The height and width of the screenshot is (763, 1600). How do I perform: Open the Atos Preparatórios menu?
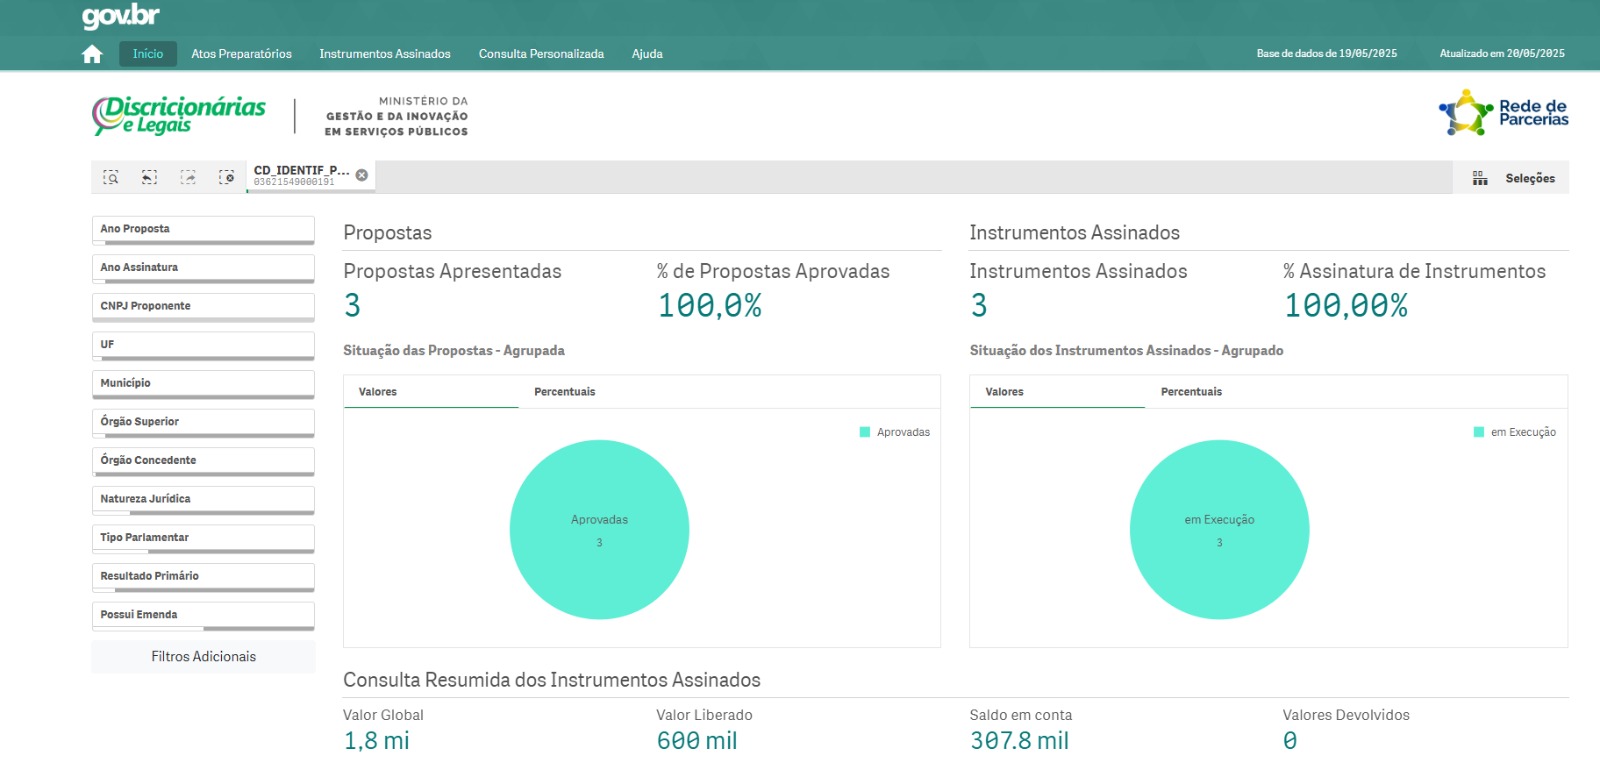(241, 54)
